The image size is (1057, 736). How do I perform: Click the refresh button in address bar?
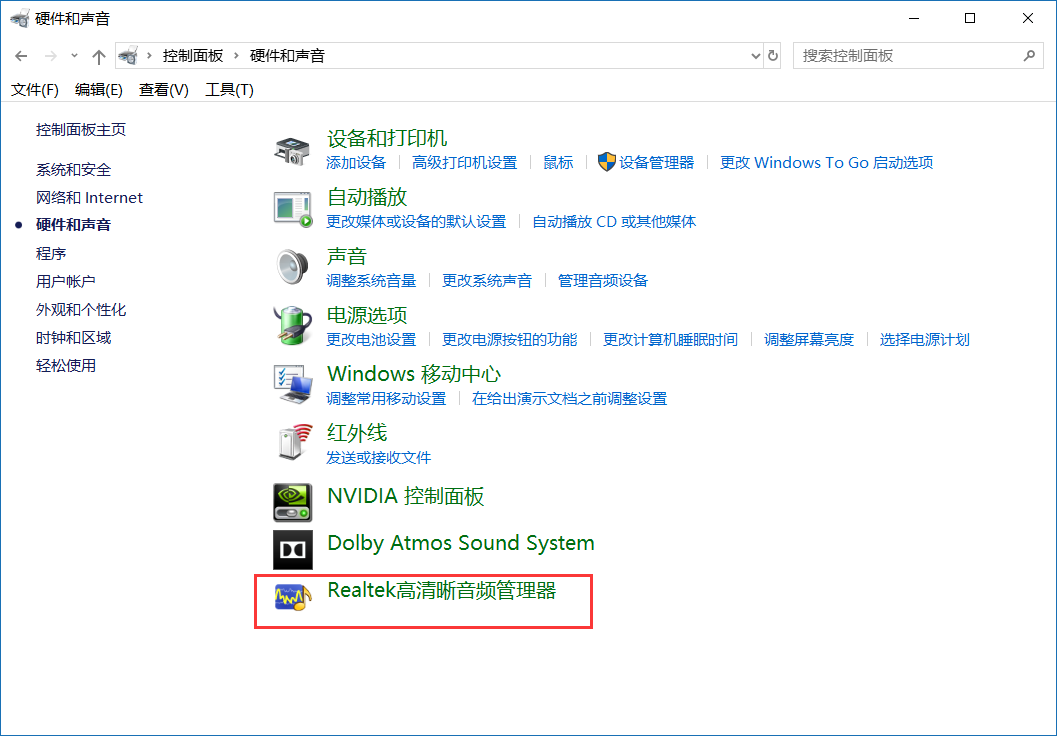tap(773, 56)
